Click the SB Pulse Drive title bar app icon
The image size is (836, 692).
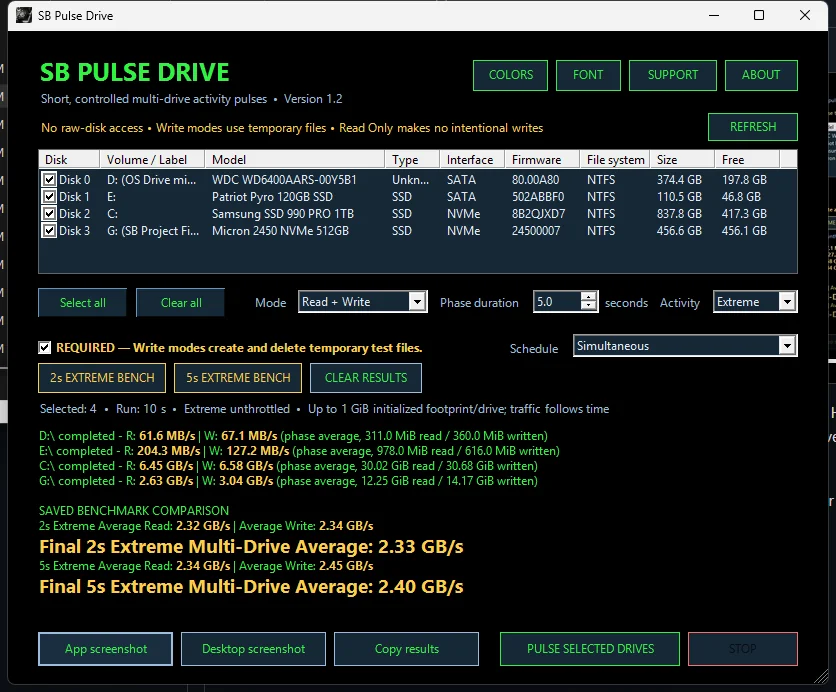point(23,15)
